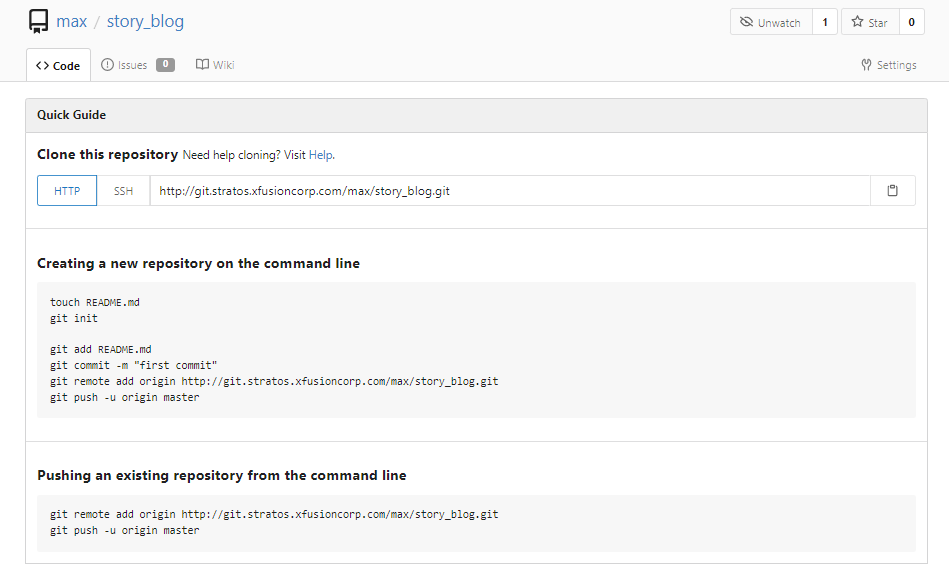Click the 'Quick Guide' header
949x586 pixels.
tap(71, 115)
